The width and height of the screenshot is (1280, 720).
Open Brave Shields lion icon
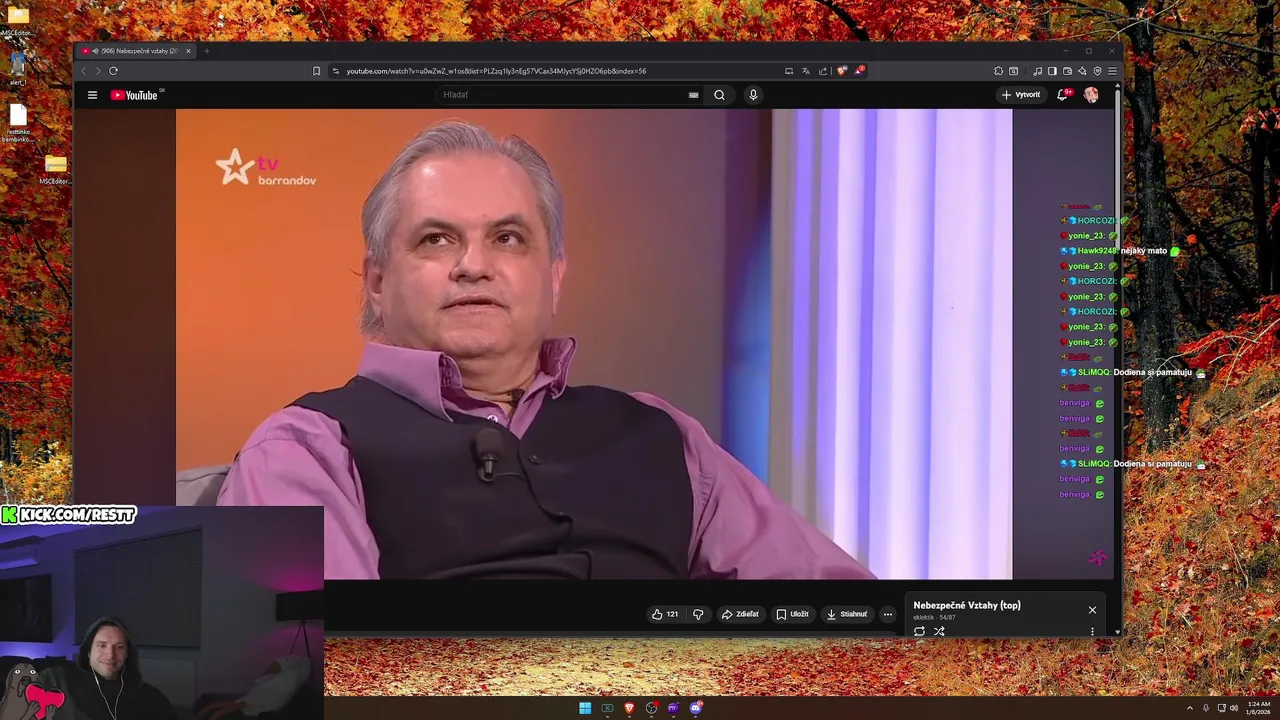tap(842, 71)
